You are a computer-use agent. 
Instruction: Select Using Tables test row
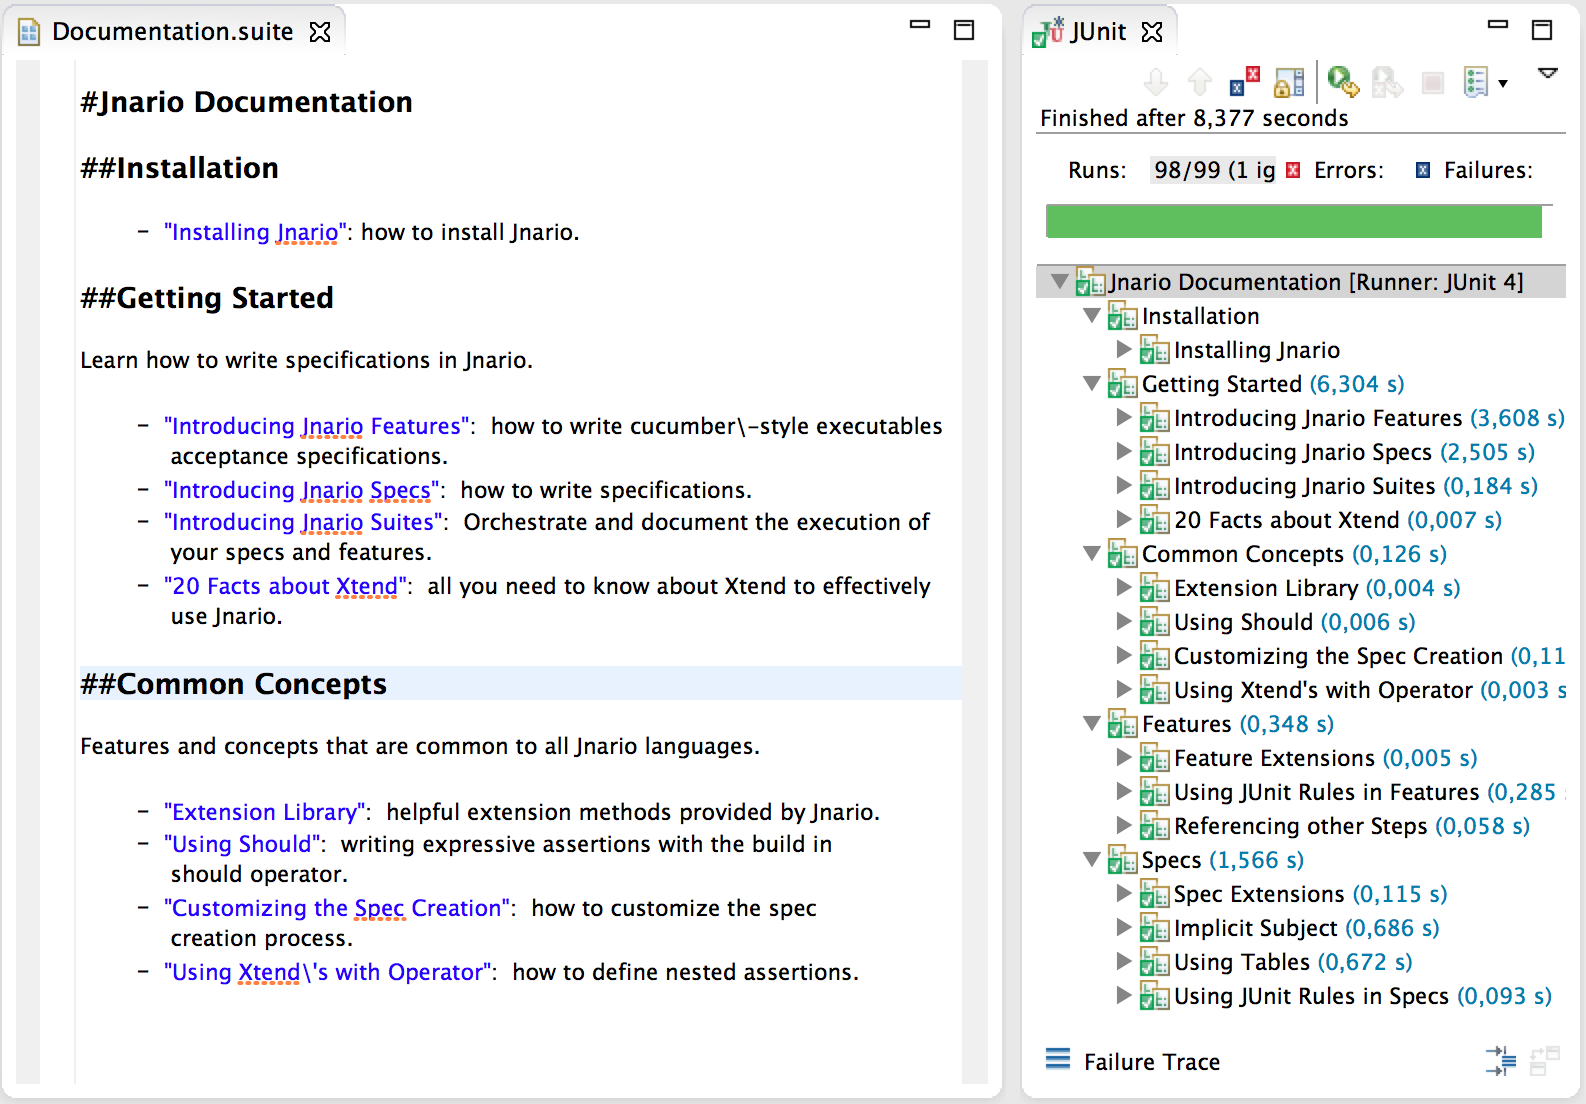pyautogui.click(x=1301, y=962)
